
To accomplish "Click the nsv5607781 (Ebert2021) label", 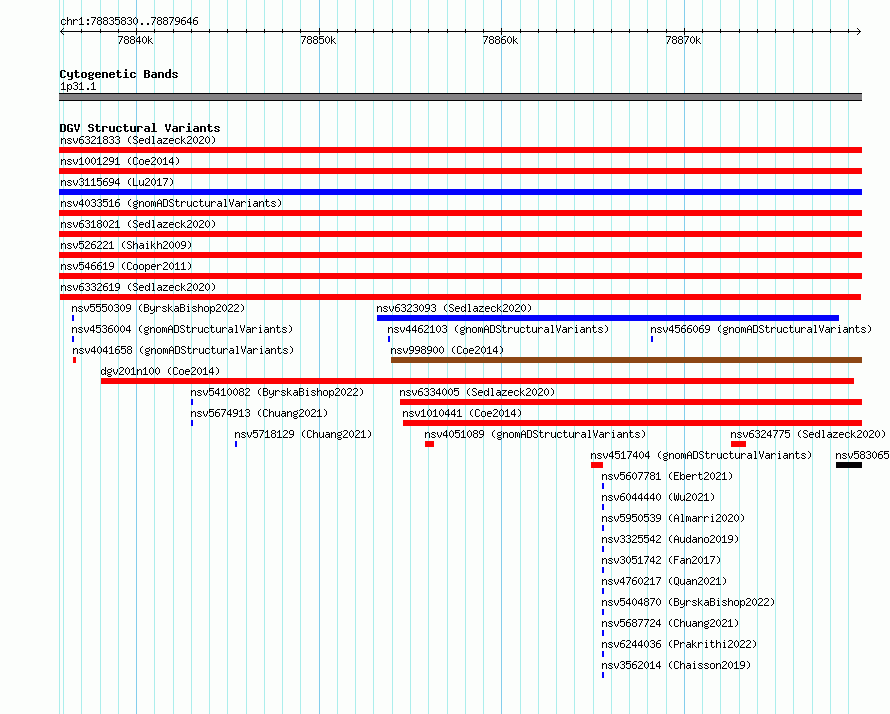I will click(x=667, y=476).
